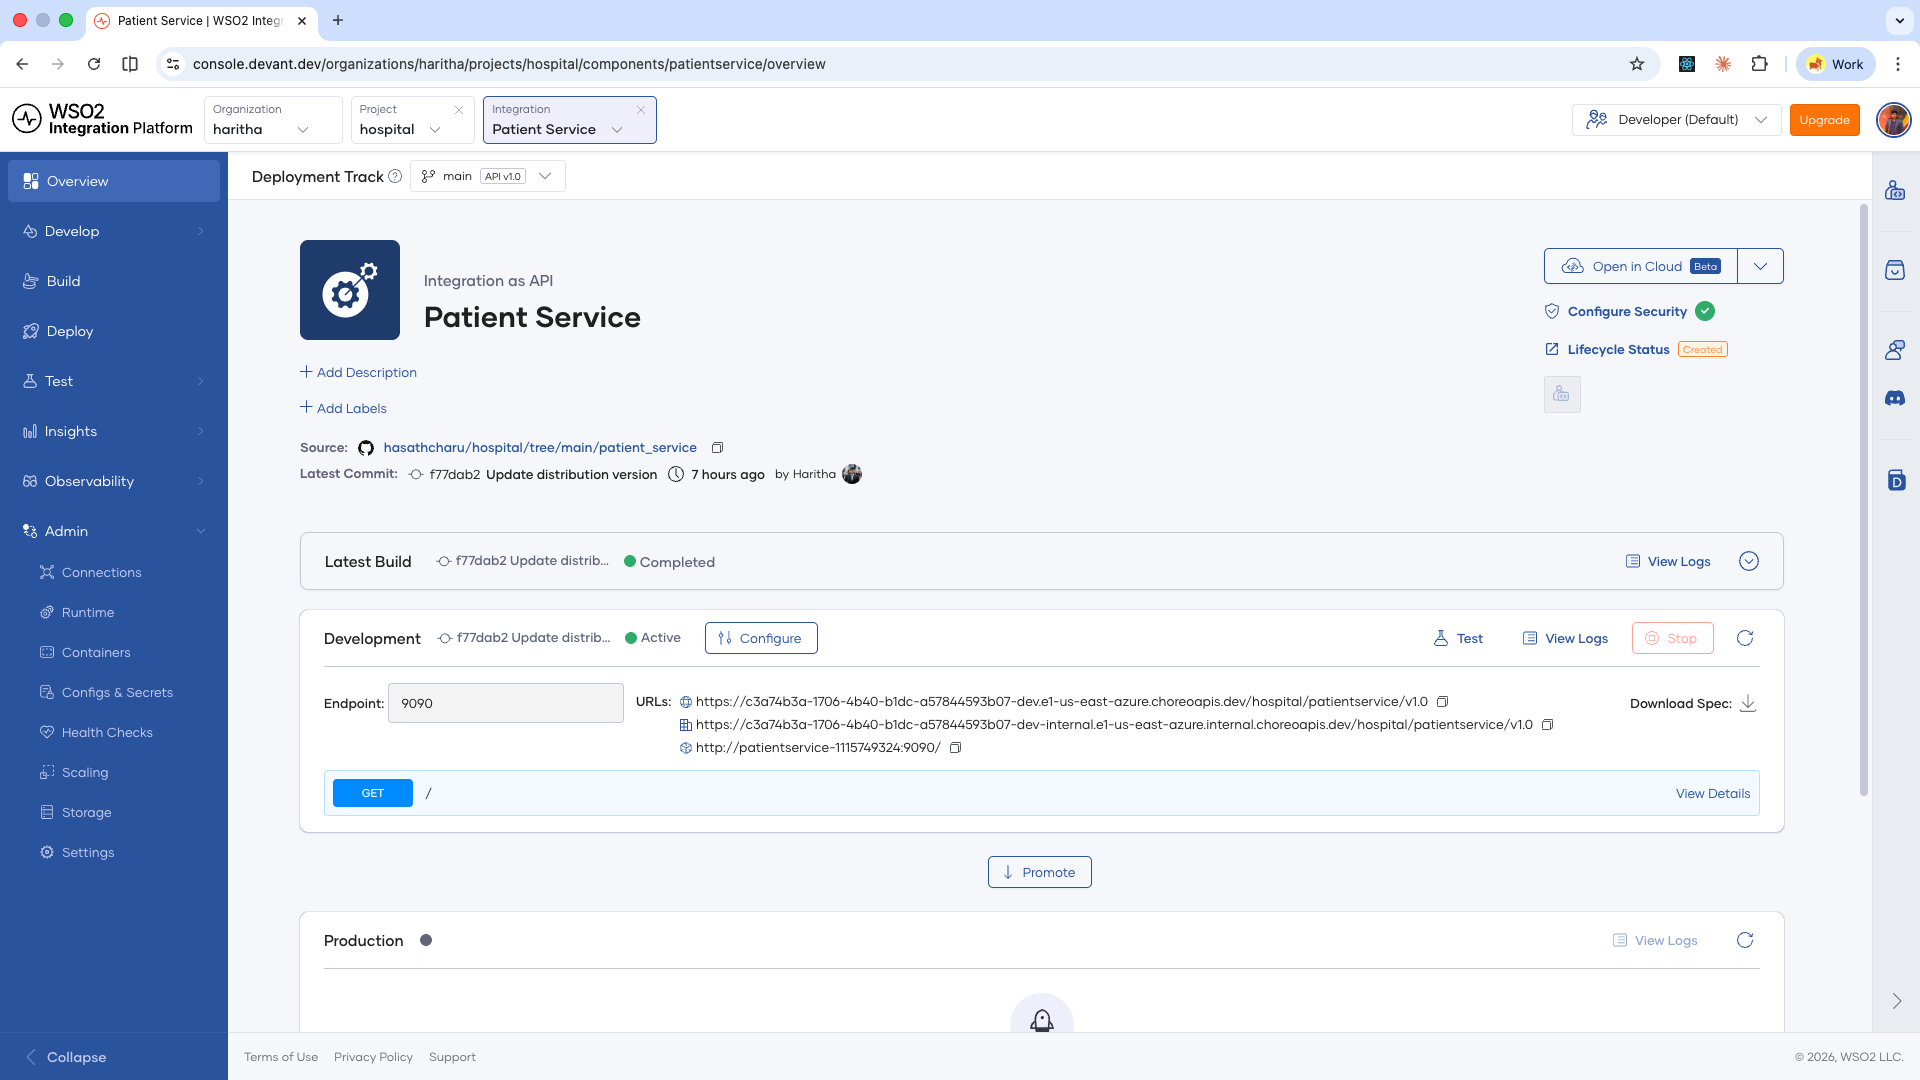Screen dimensions: 1920x1080
Task: Click the WSO2 Integration Platform logo
Action: [102, 120]
